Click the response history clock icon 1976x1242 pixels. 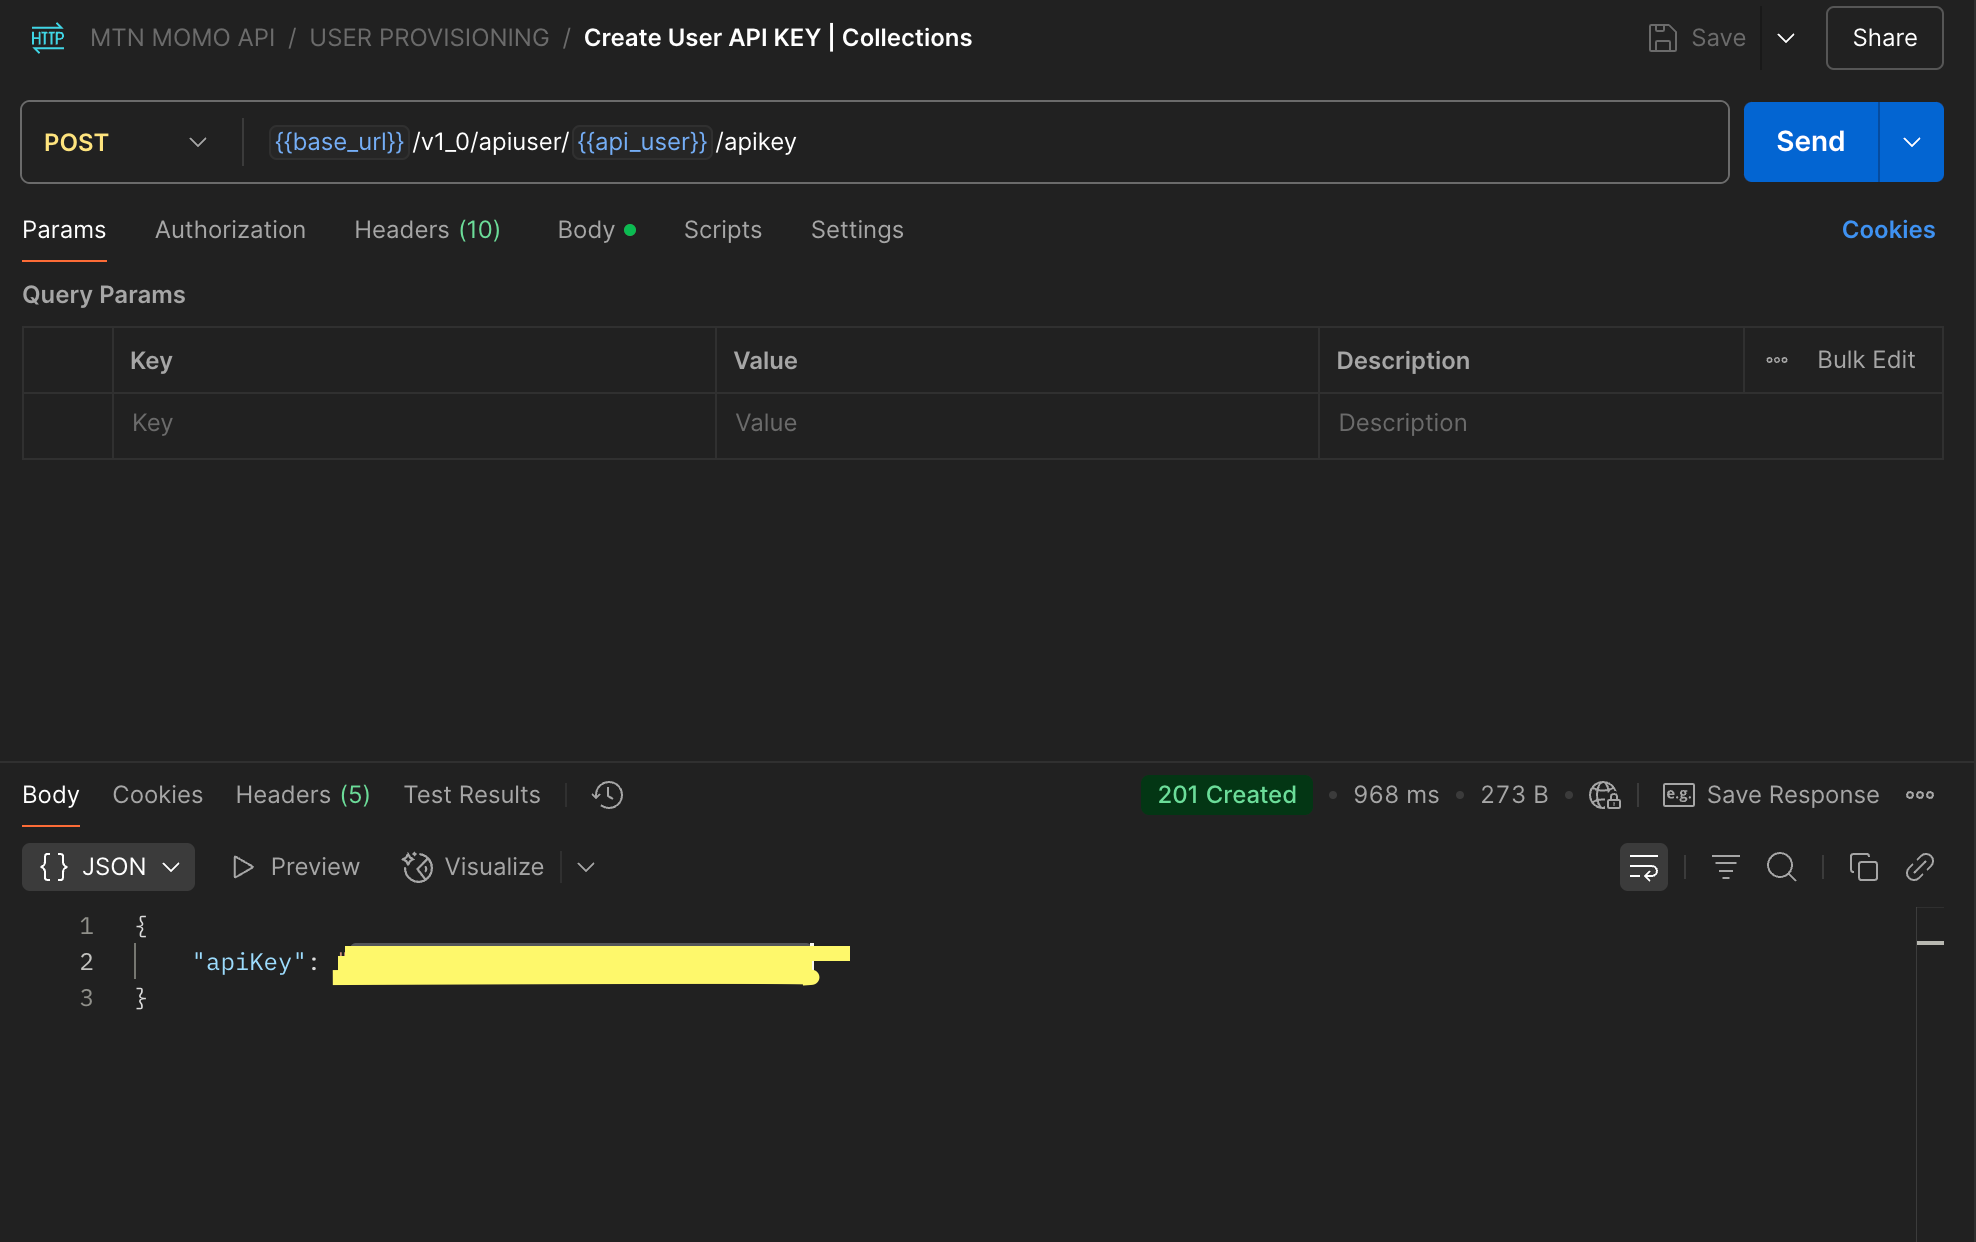607,795
